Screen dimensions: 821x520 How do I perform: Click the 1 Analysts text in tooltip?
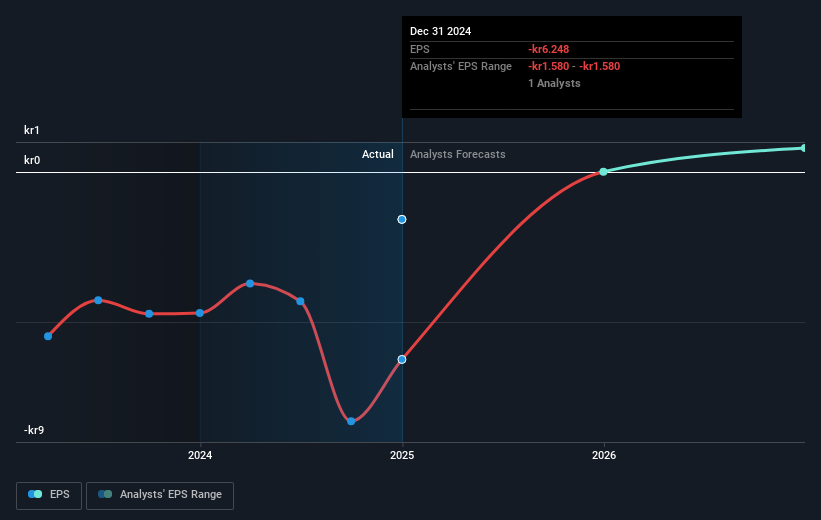pos(554,83)
